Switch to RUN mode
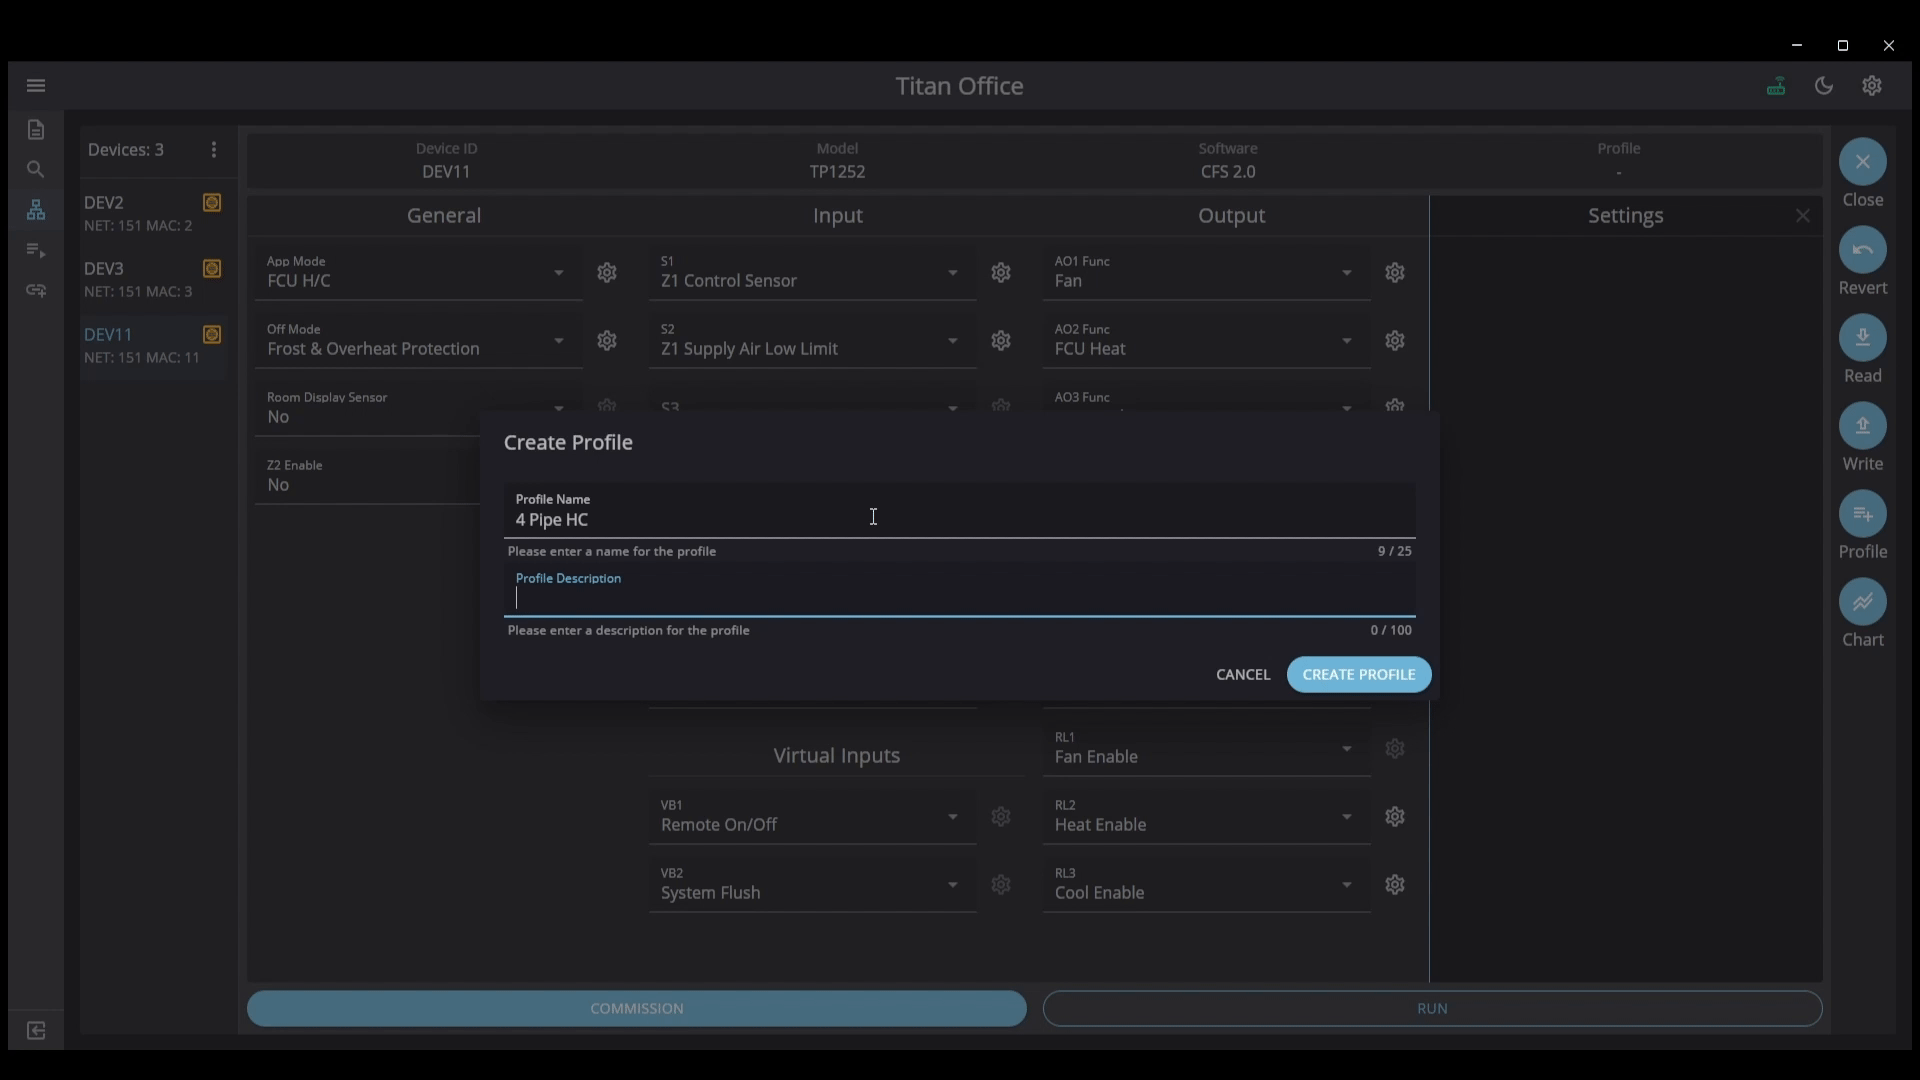This screenshot has width=1920, height=1080. 1432,1008
